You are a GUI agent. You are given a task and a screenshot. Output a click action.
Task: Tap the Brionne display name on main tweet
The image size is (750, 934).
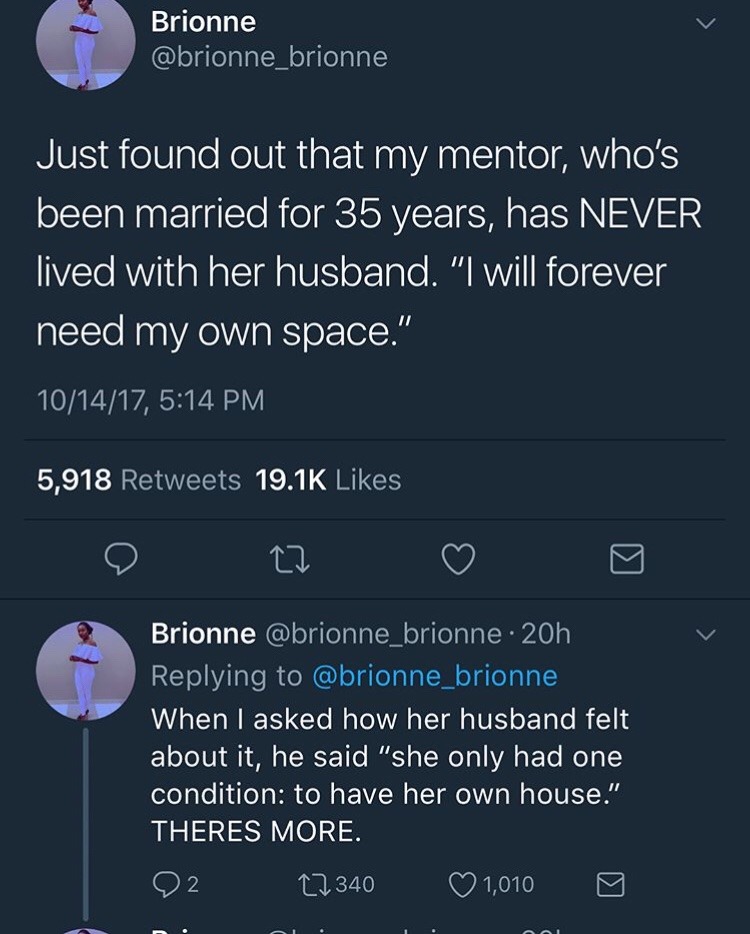[x=203, y=21]
